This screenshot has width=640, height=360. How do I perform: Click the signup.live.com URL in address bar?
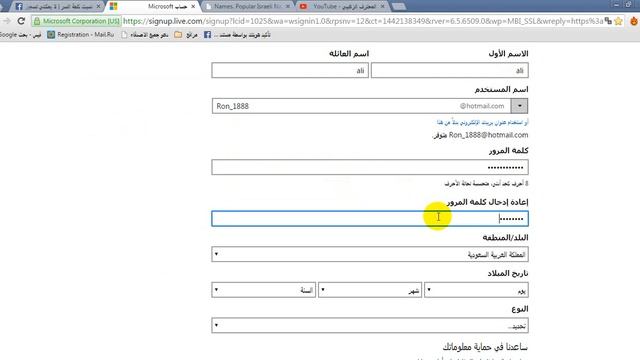click(x=362, y=21)
